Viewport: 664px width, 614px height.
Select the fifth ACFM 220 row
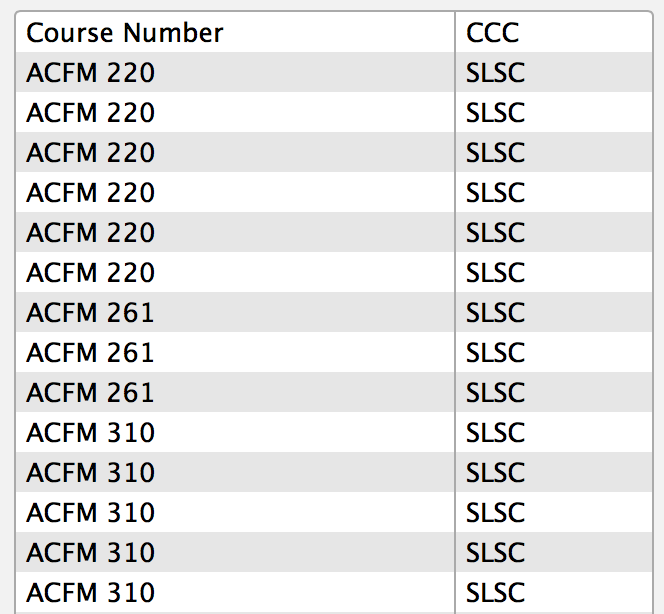[334, 232]
